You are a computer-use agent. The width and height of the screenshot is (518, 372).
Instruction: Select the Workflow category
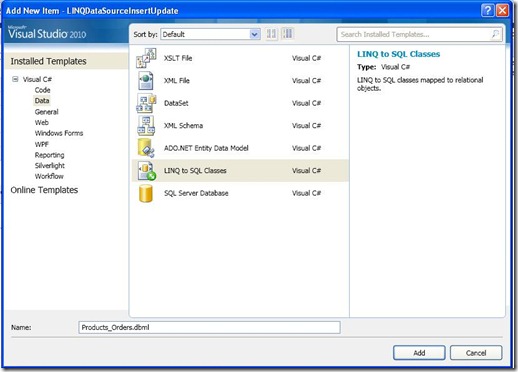49,176
